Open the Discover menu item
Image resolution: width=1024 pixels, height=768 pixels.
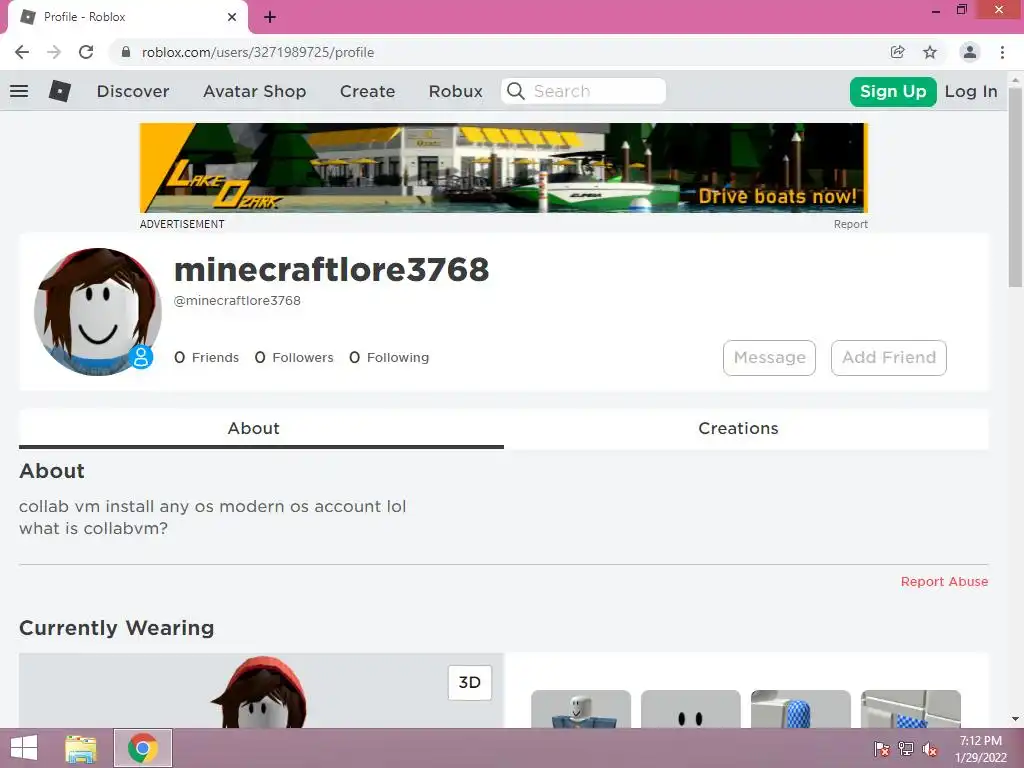point(133,91)
